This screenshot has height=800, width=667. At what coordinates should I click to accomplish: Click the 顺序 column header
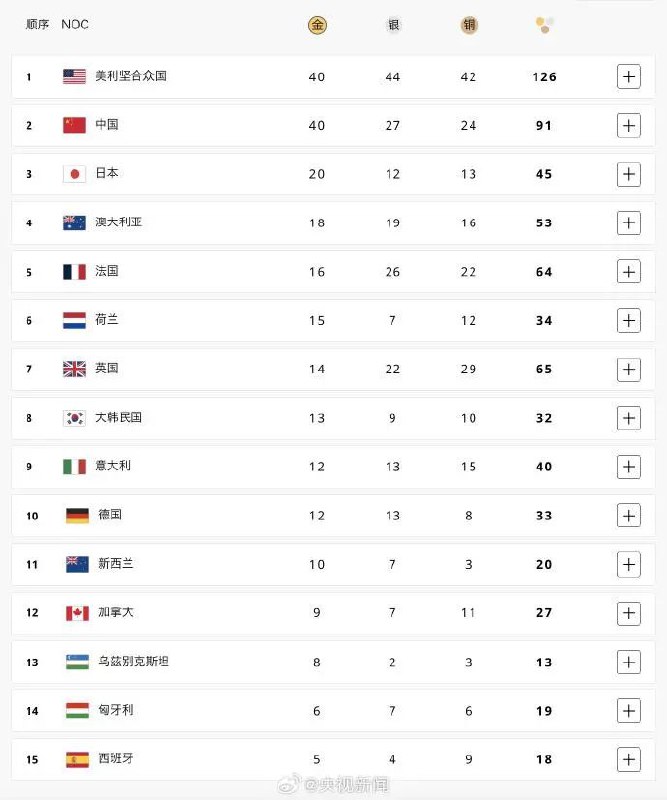point(38,24)
